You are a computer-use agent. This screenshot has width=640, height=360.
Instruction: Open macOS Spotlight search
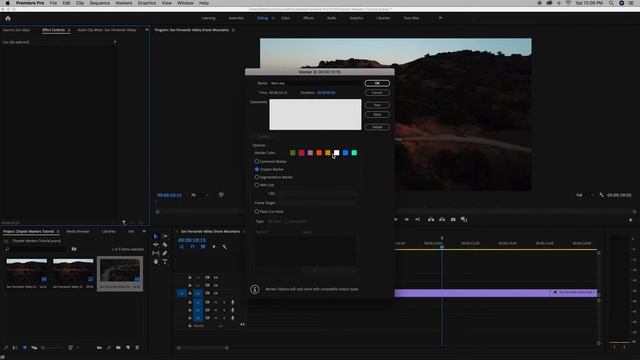pos(611,3)
